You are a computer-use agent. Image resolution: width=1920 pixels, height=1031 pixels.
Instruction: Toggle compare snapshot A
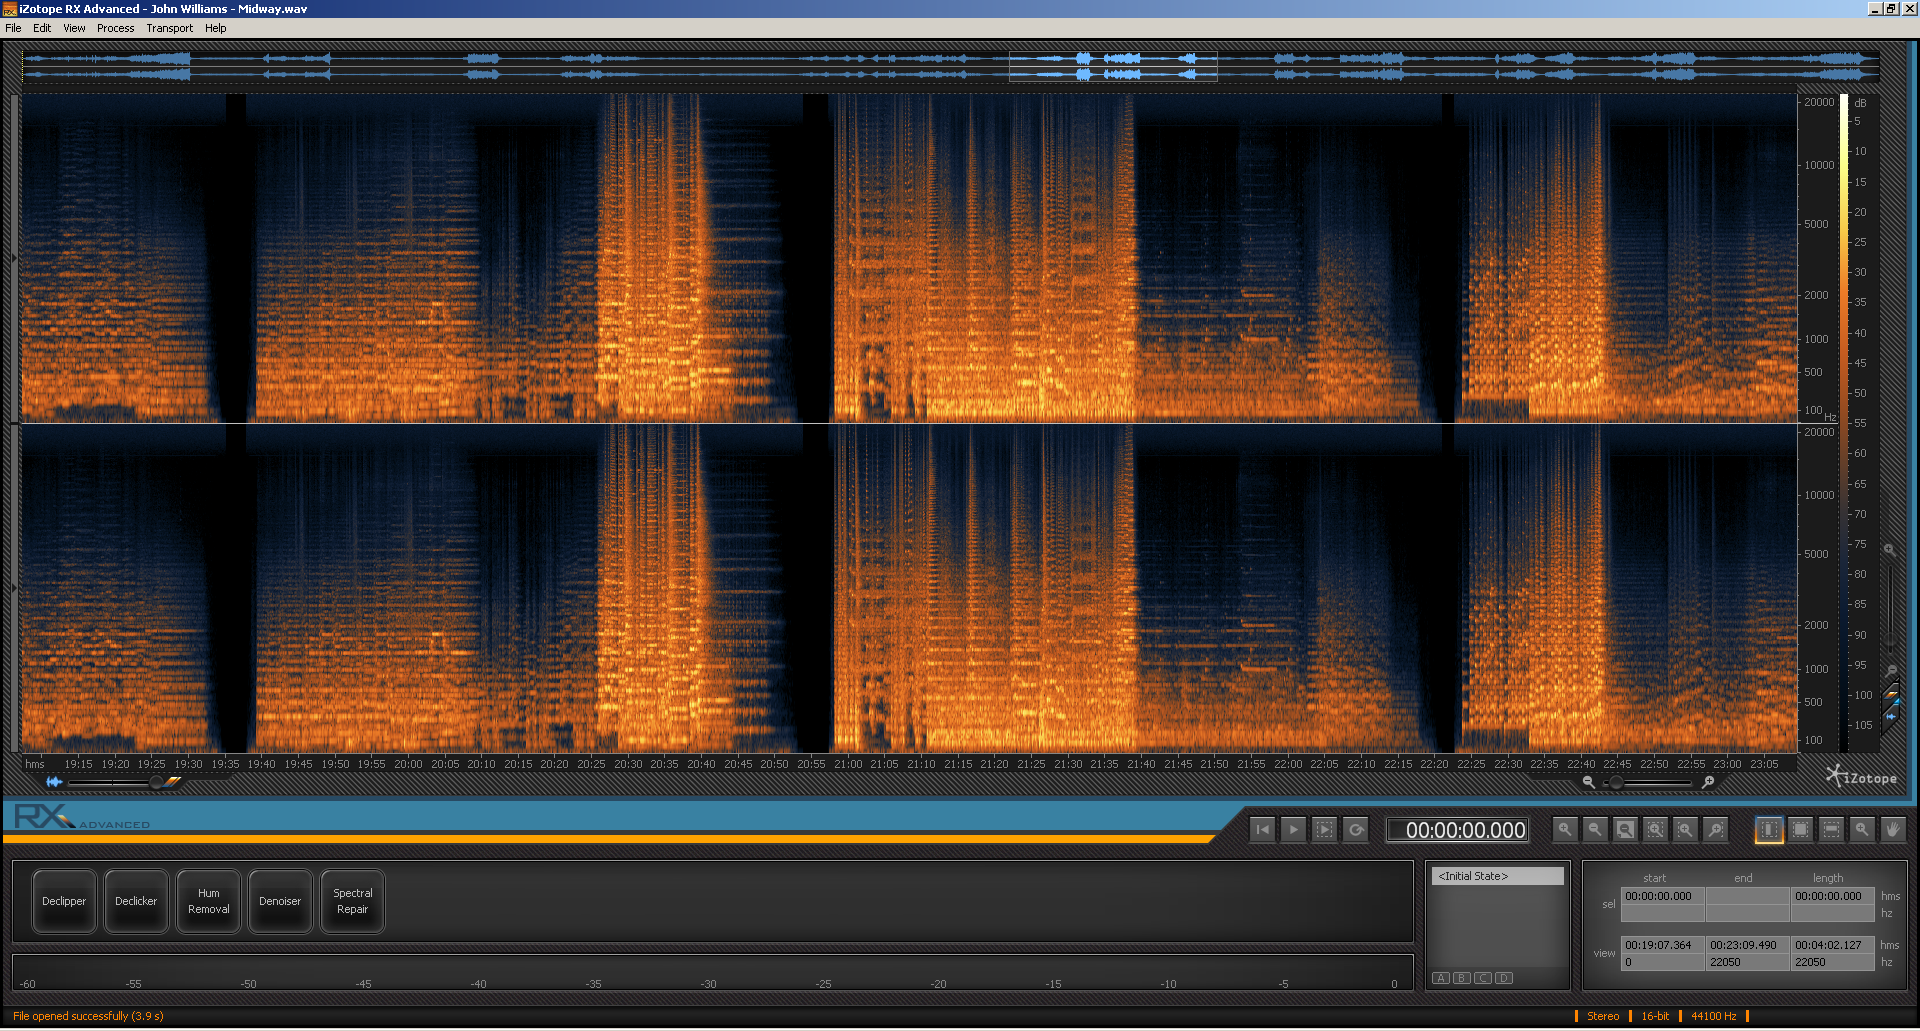(x=1441, y=978)
